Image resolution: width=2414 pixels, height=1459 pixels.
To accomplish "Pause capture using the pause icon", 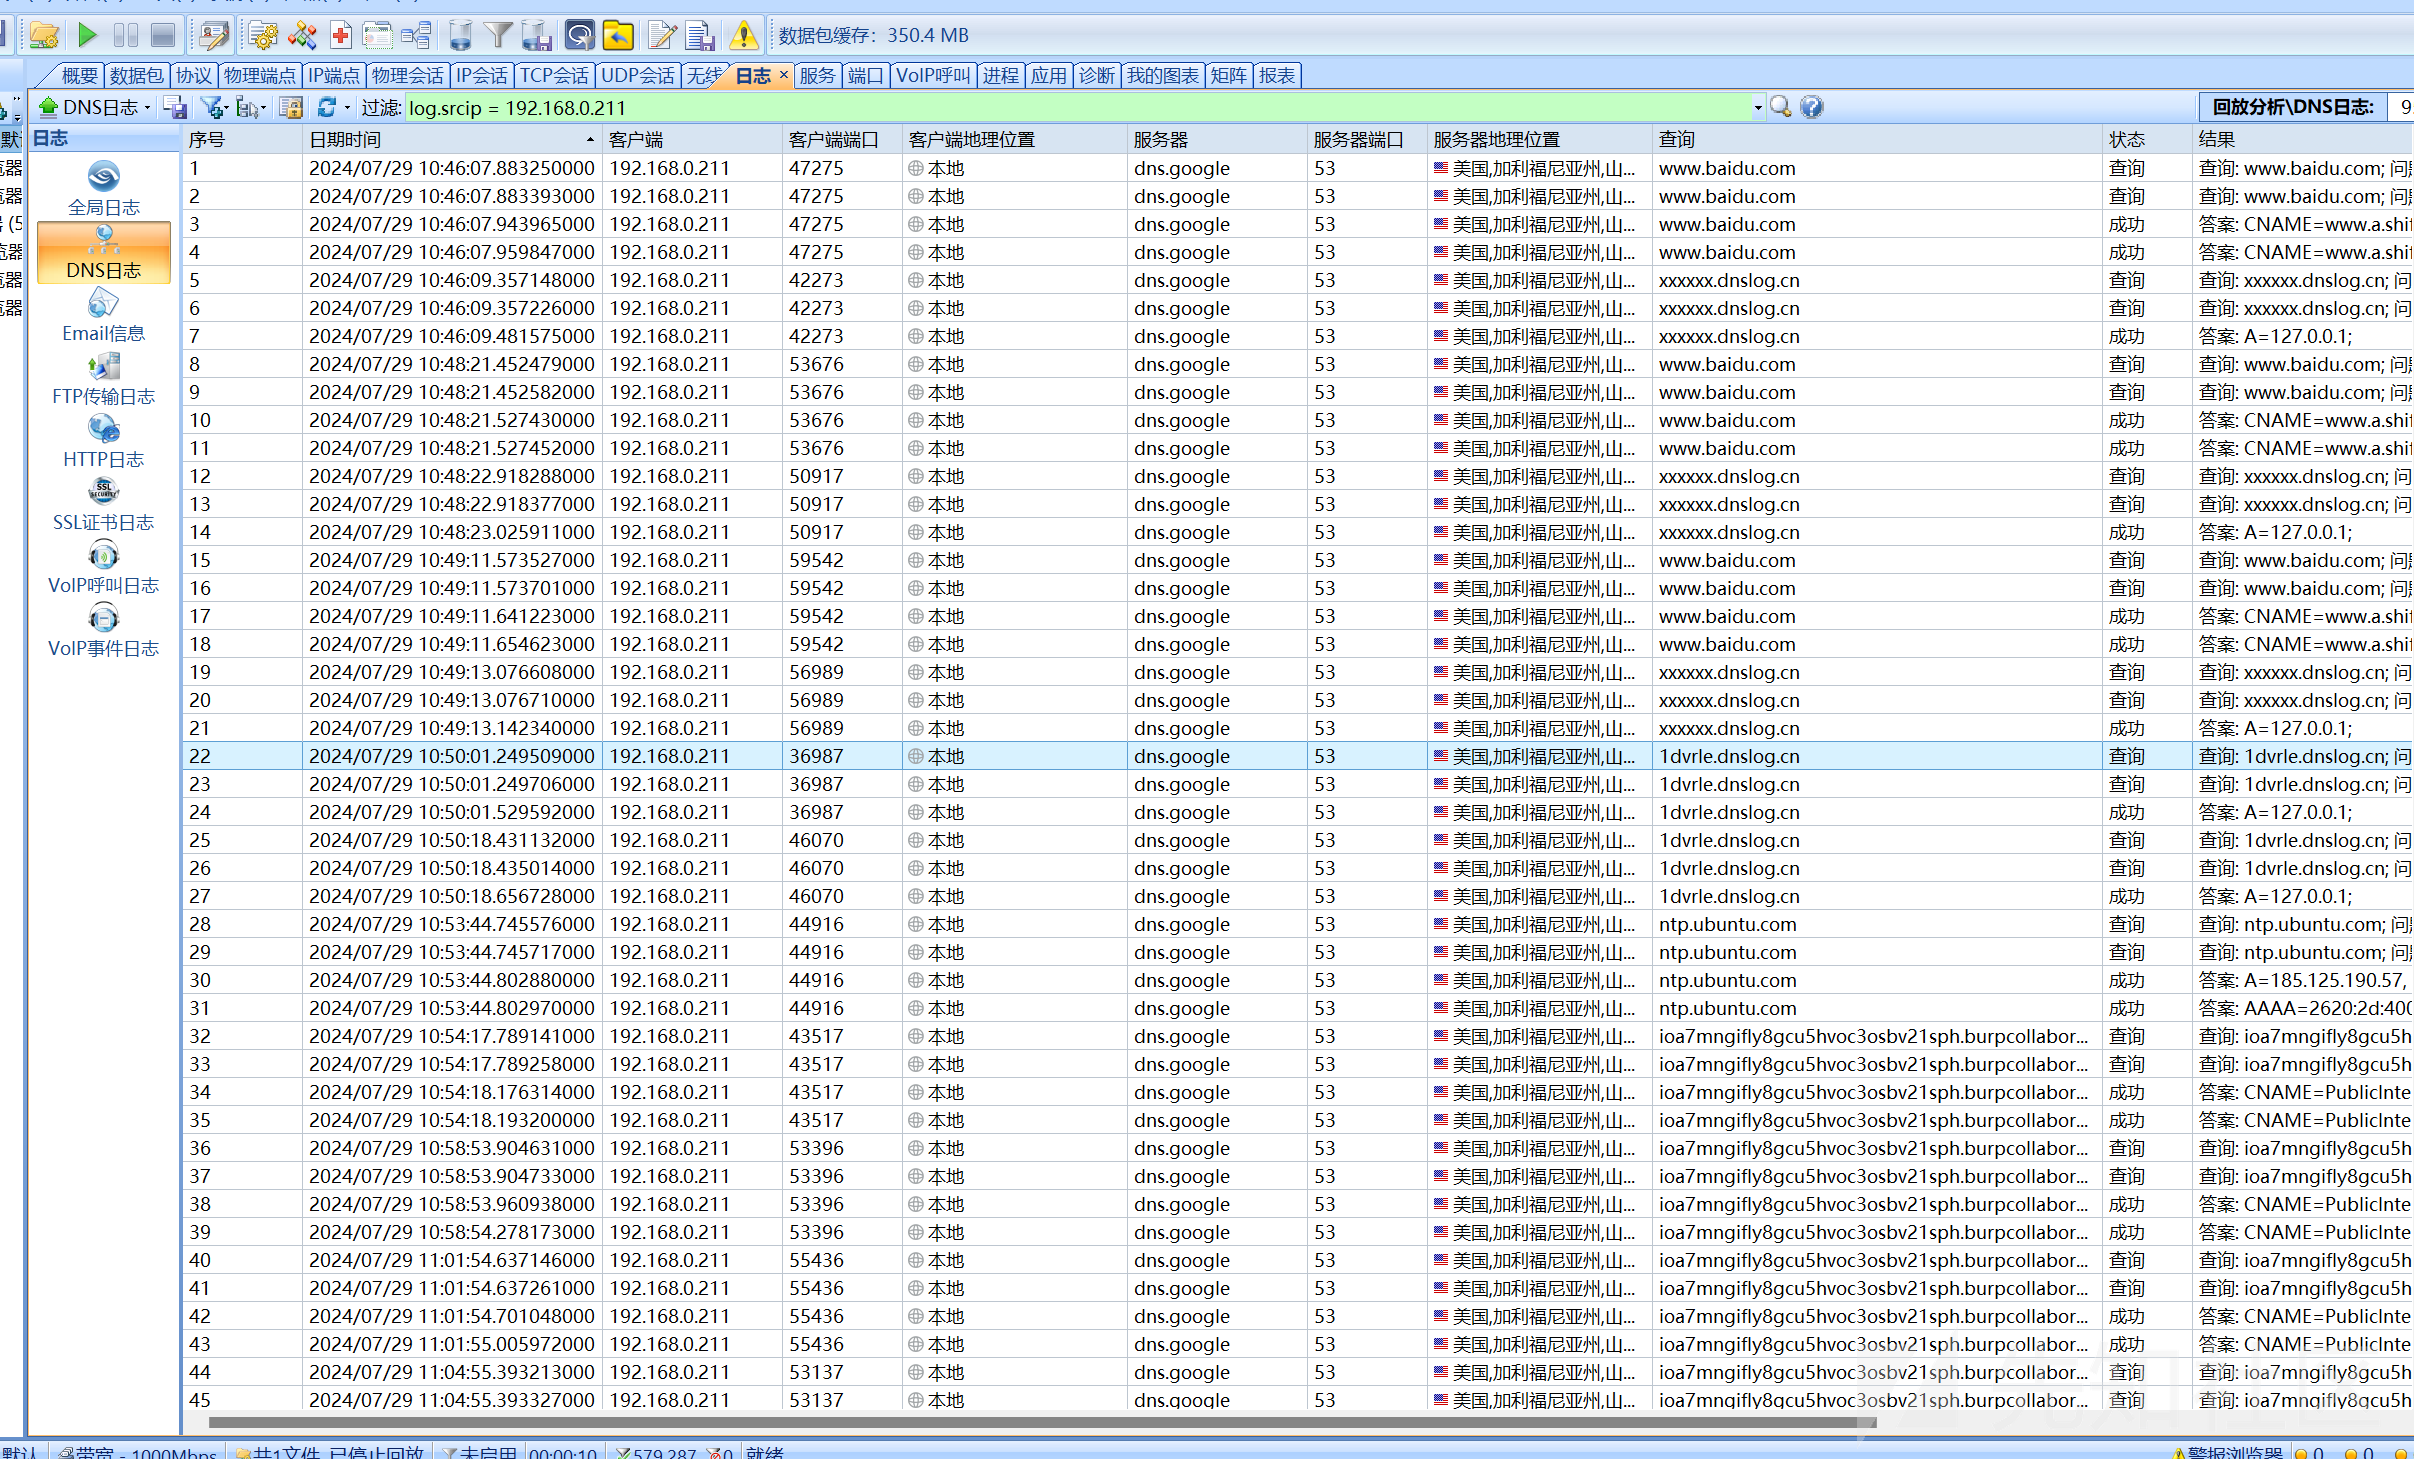I will [125, 36].
